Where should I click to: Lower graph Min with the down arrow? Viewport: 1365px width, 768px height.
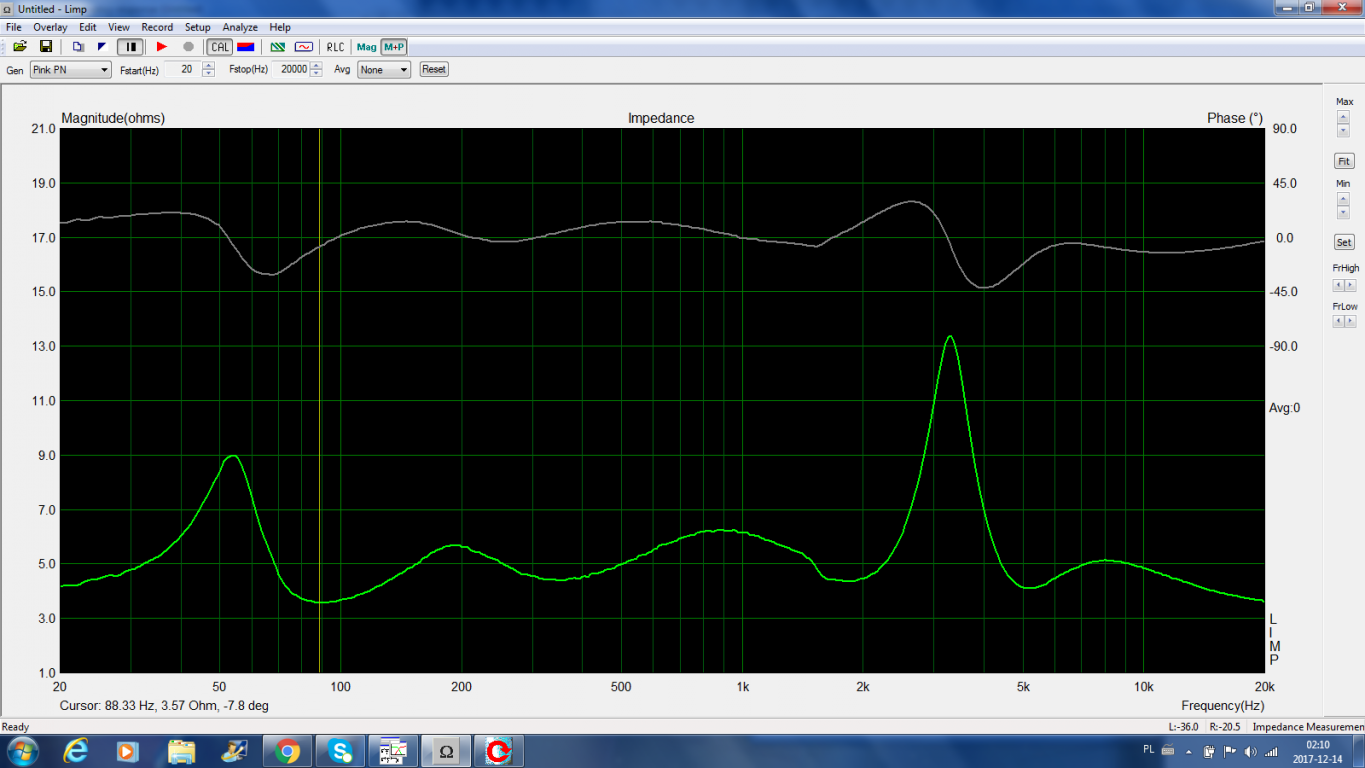[x=1343, y=213]
